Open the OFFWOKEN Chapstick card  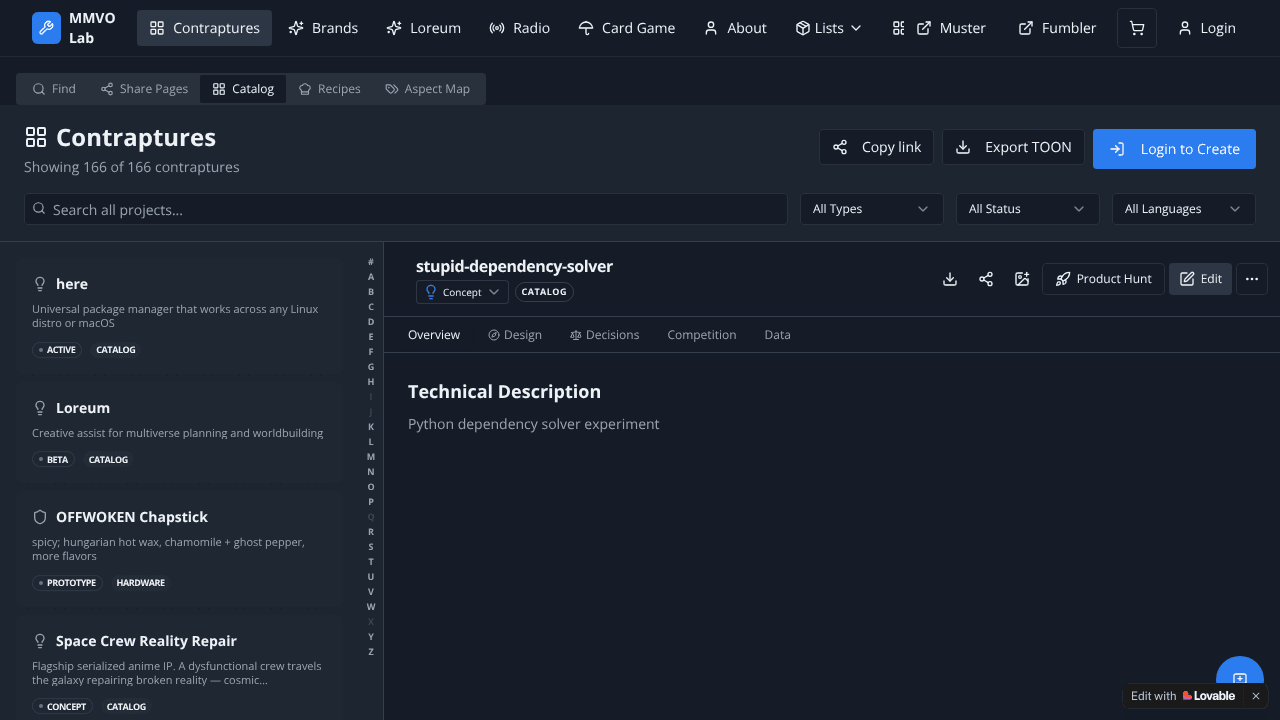[x=179, y=549]
